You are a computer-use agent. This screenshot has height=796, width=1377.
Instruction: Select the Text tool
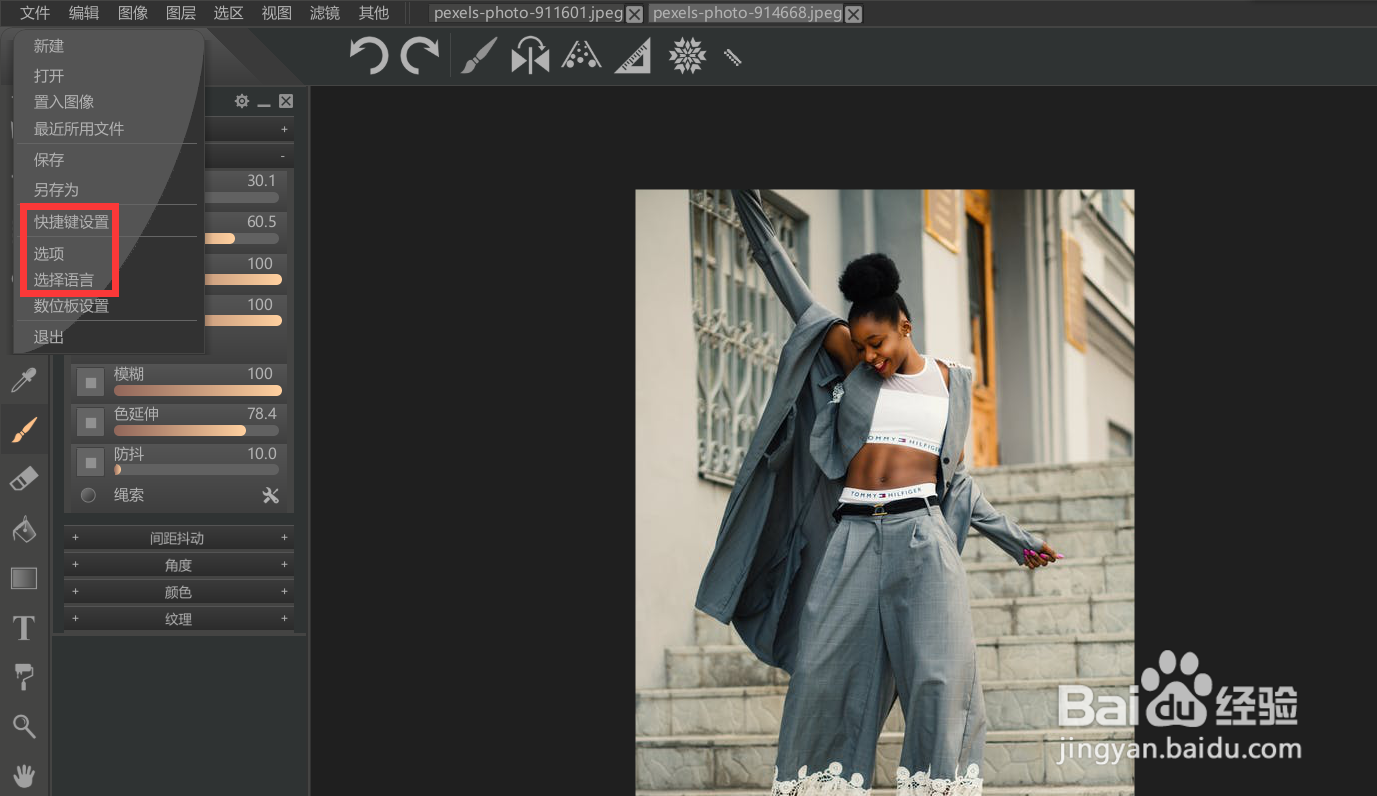pos(24,628)
